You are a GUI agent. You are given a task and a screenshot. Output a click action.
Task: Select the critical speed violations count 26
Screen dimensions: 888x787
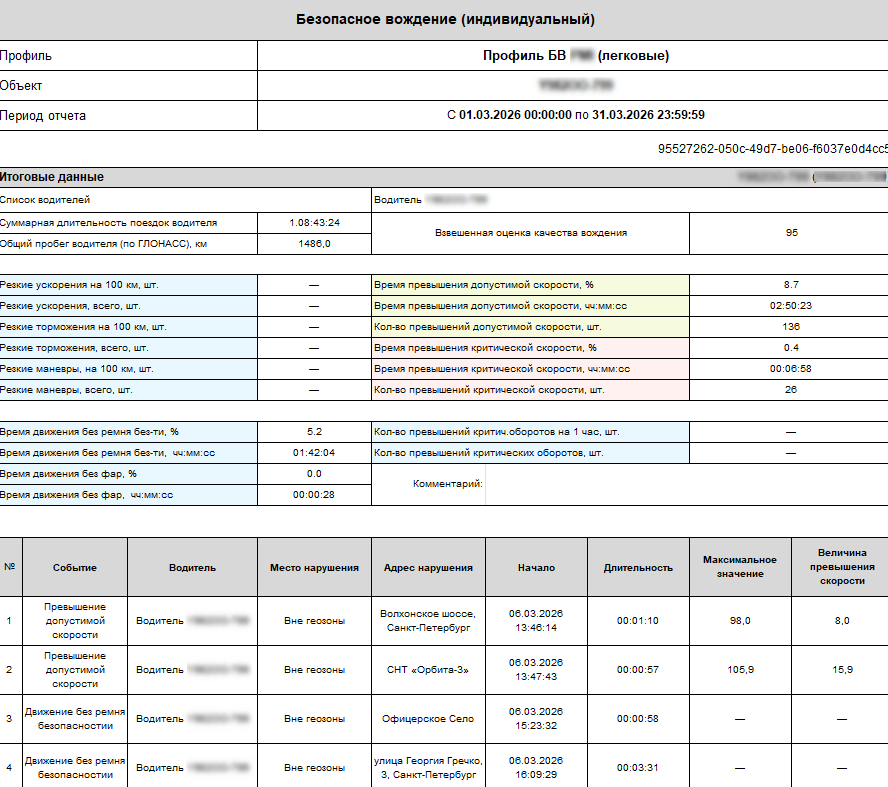[791, 390]
